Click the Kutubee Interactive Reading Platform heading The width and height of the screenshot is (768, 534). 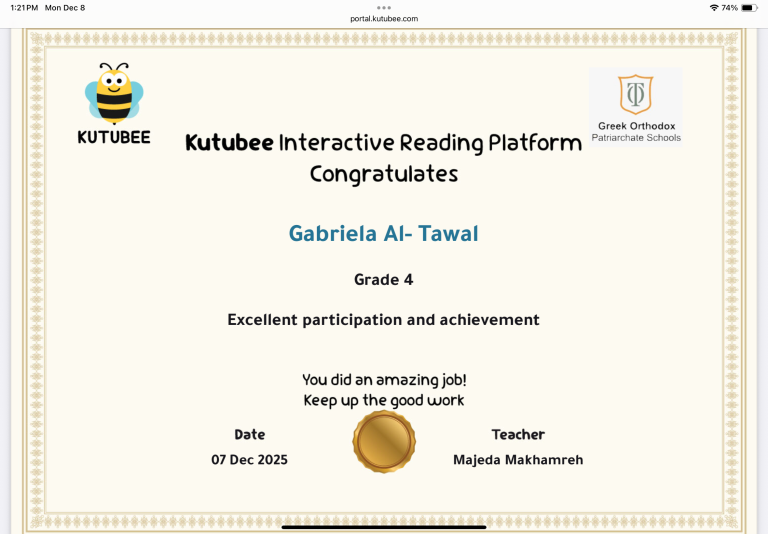tap(383, 143)
